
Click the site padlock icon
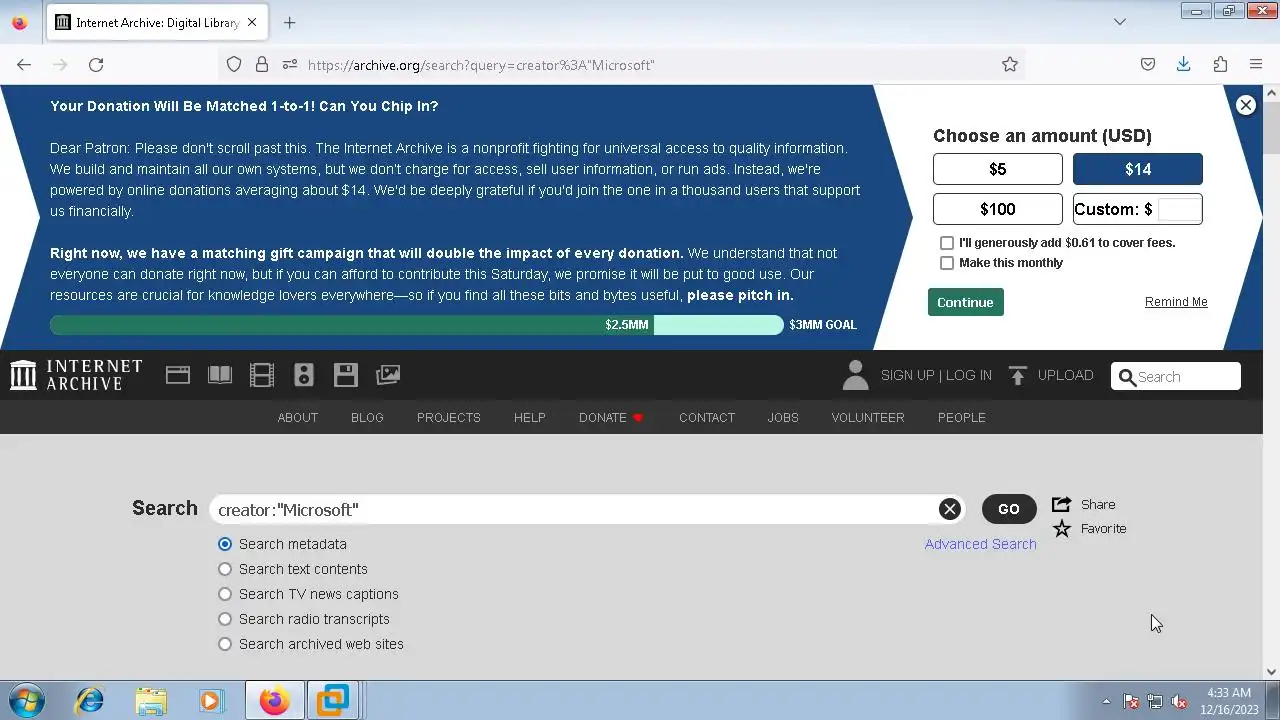pos(262,64)
